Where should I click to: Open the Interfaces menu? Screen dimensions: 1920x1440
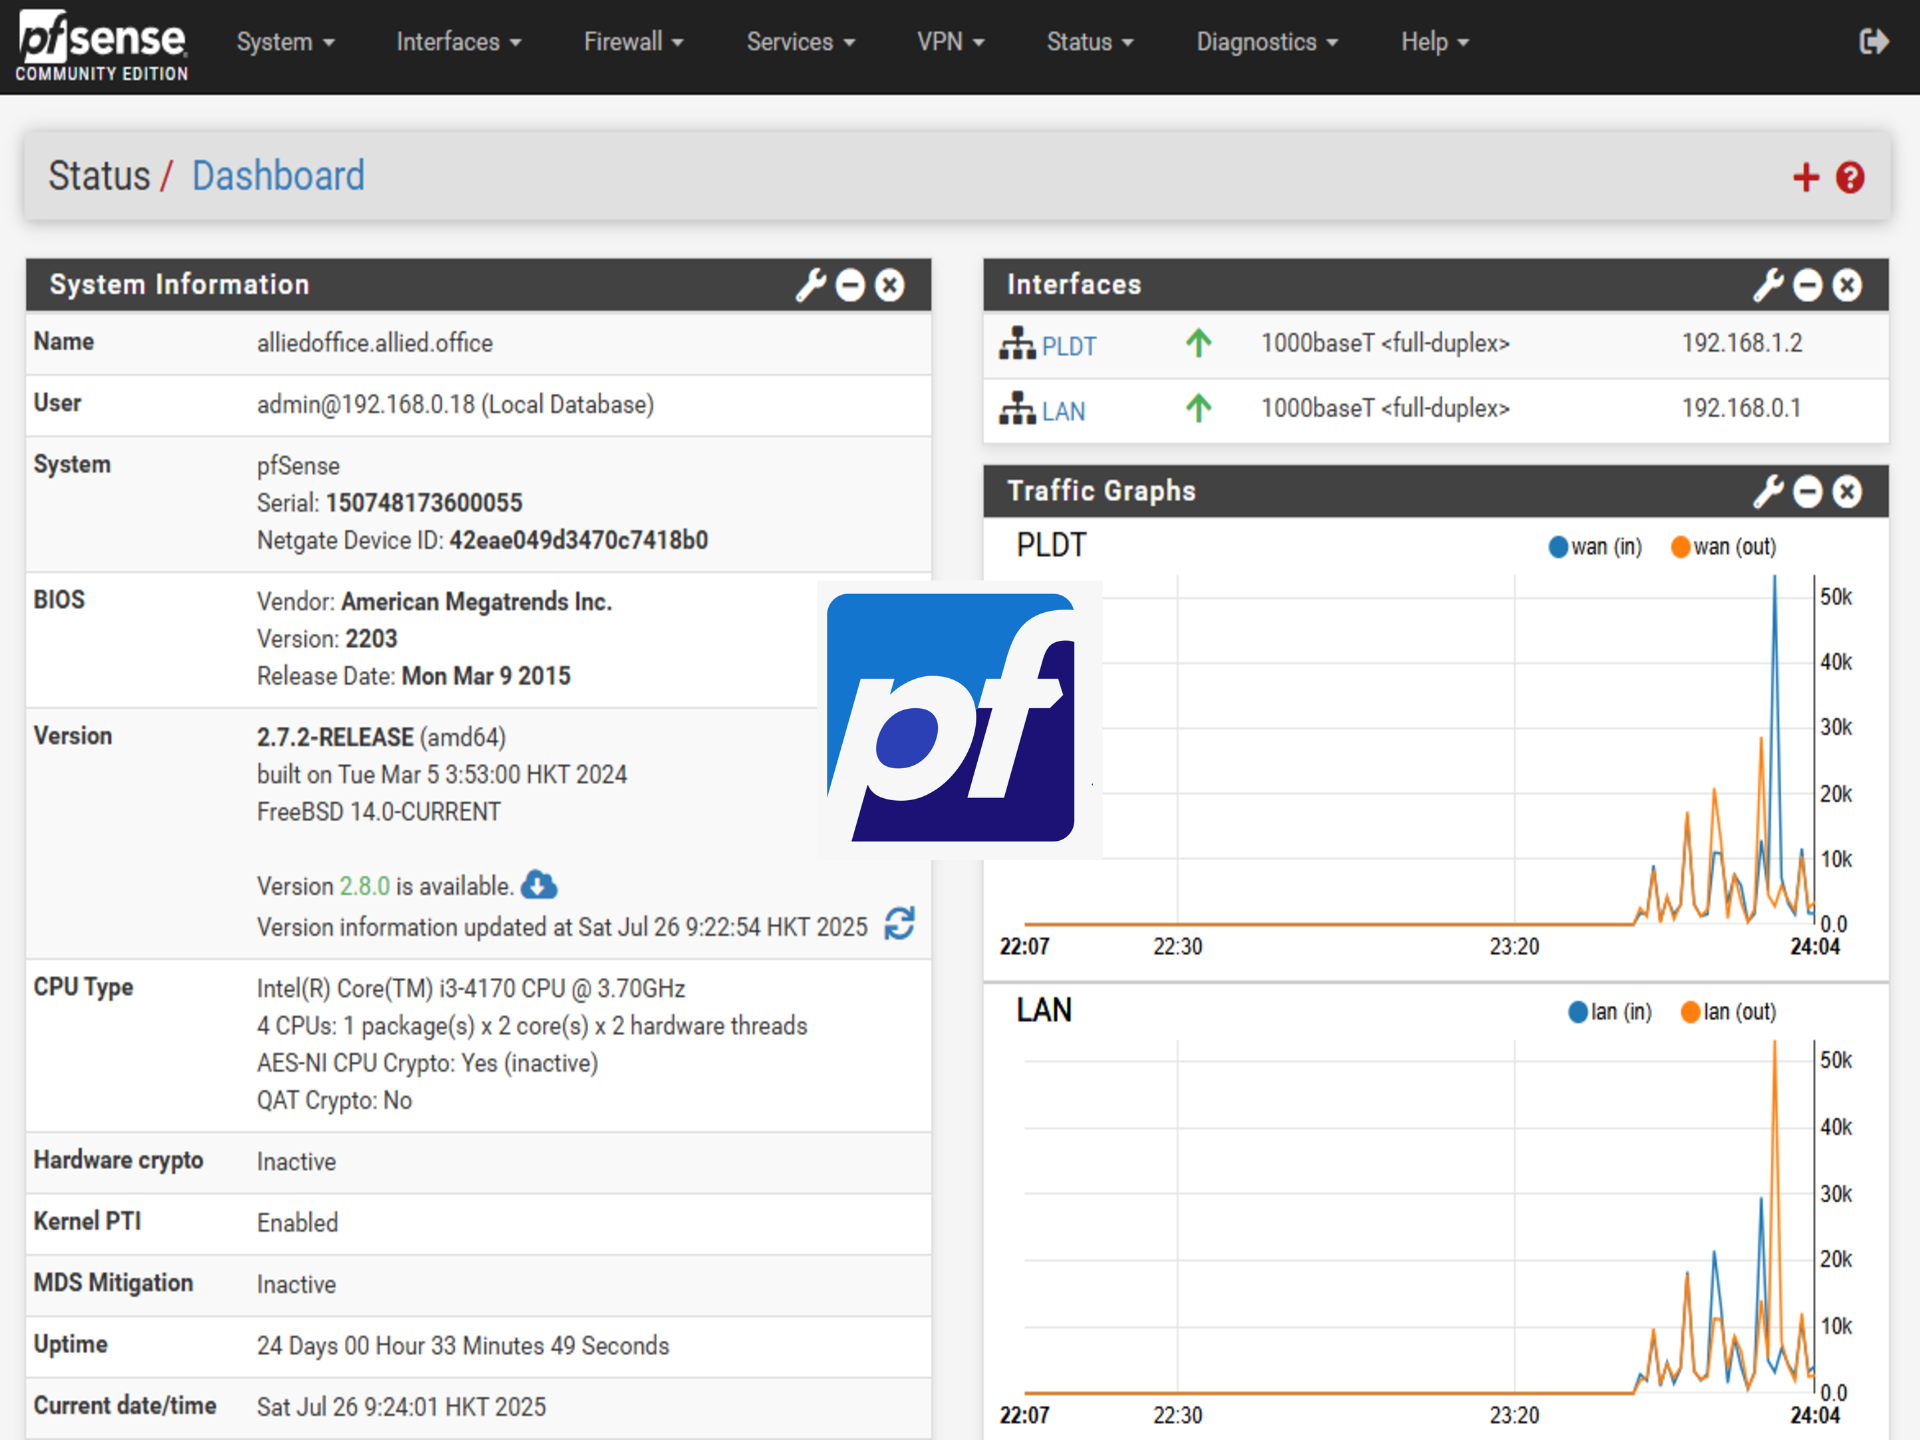click(x=459, y=42)
